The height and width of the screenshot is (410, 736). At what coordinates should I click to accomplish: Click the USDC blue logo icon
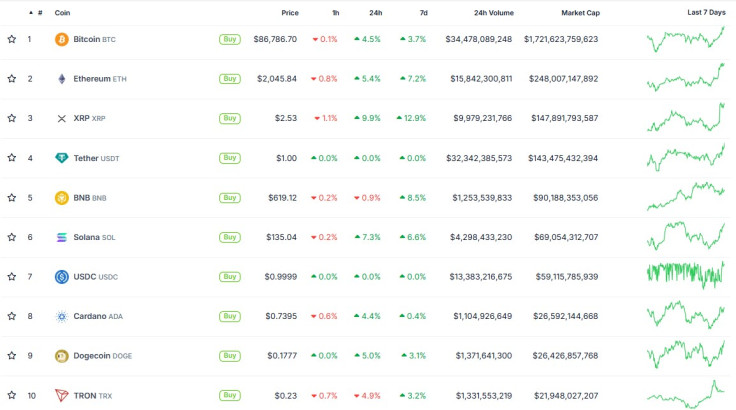(x=61, y=277)
